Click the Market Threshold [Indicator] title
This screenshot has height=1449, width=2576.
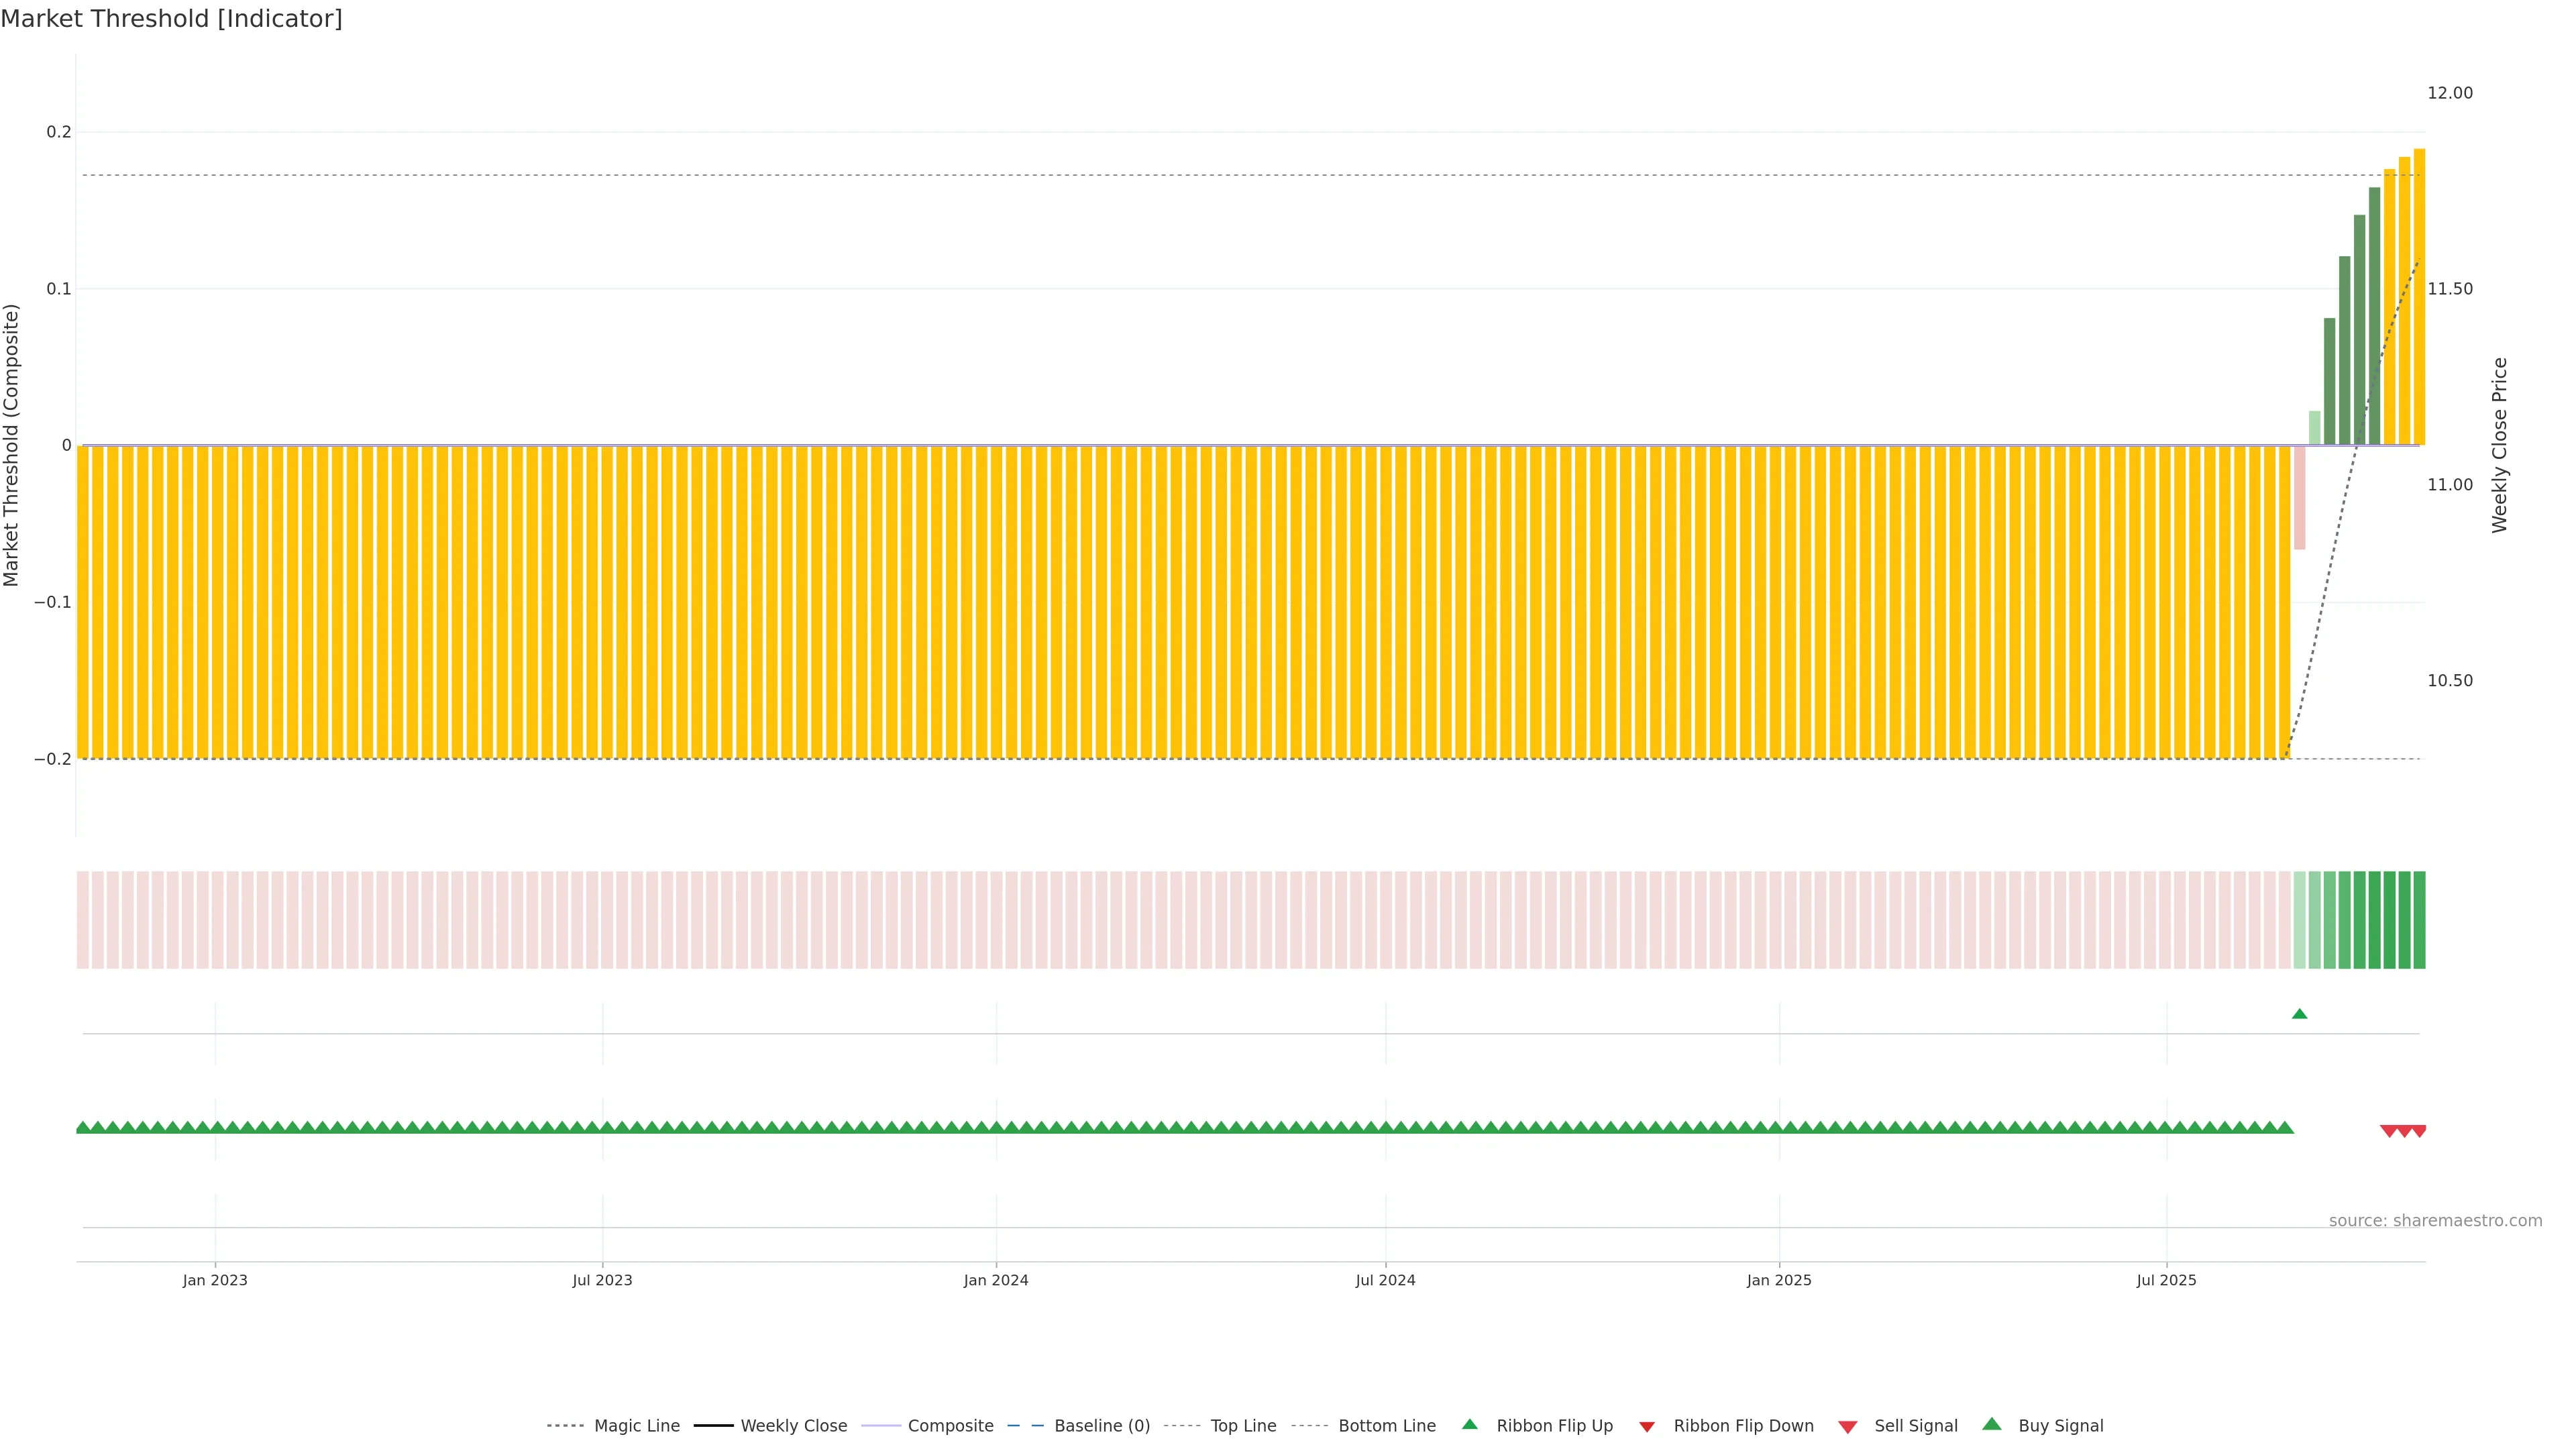click(x=171, y=19)
